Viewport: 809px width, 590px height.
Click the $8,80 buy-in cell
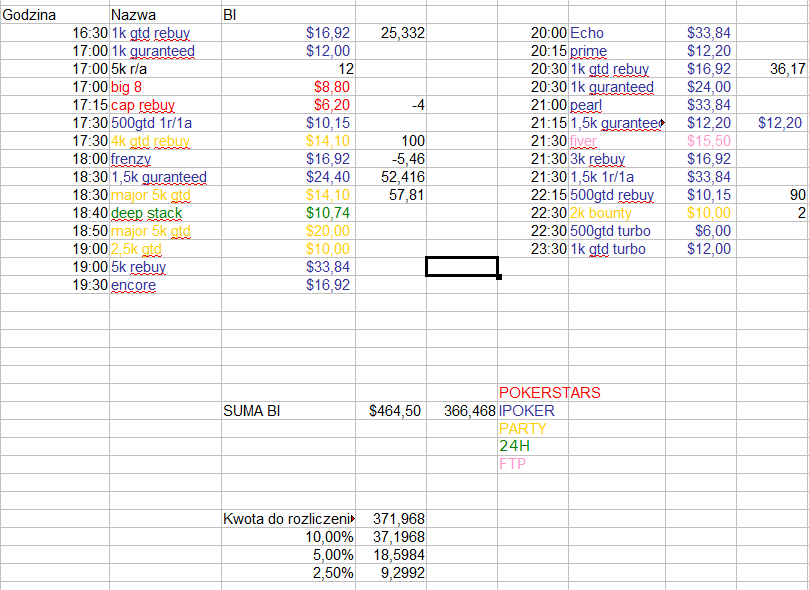pos(288,87)
